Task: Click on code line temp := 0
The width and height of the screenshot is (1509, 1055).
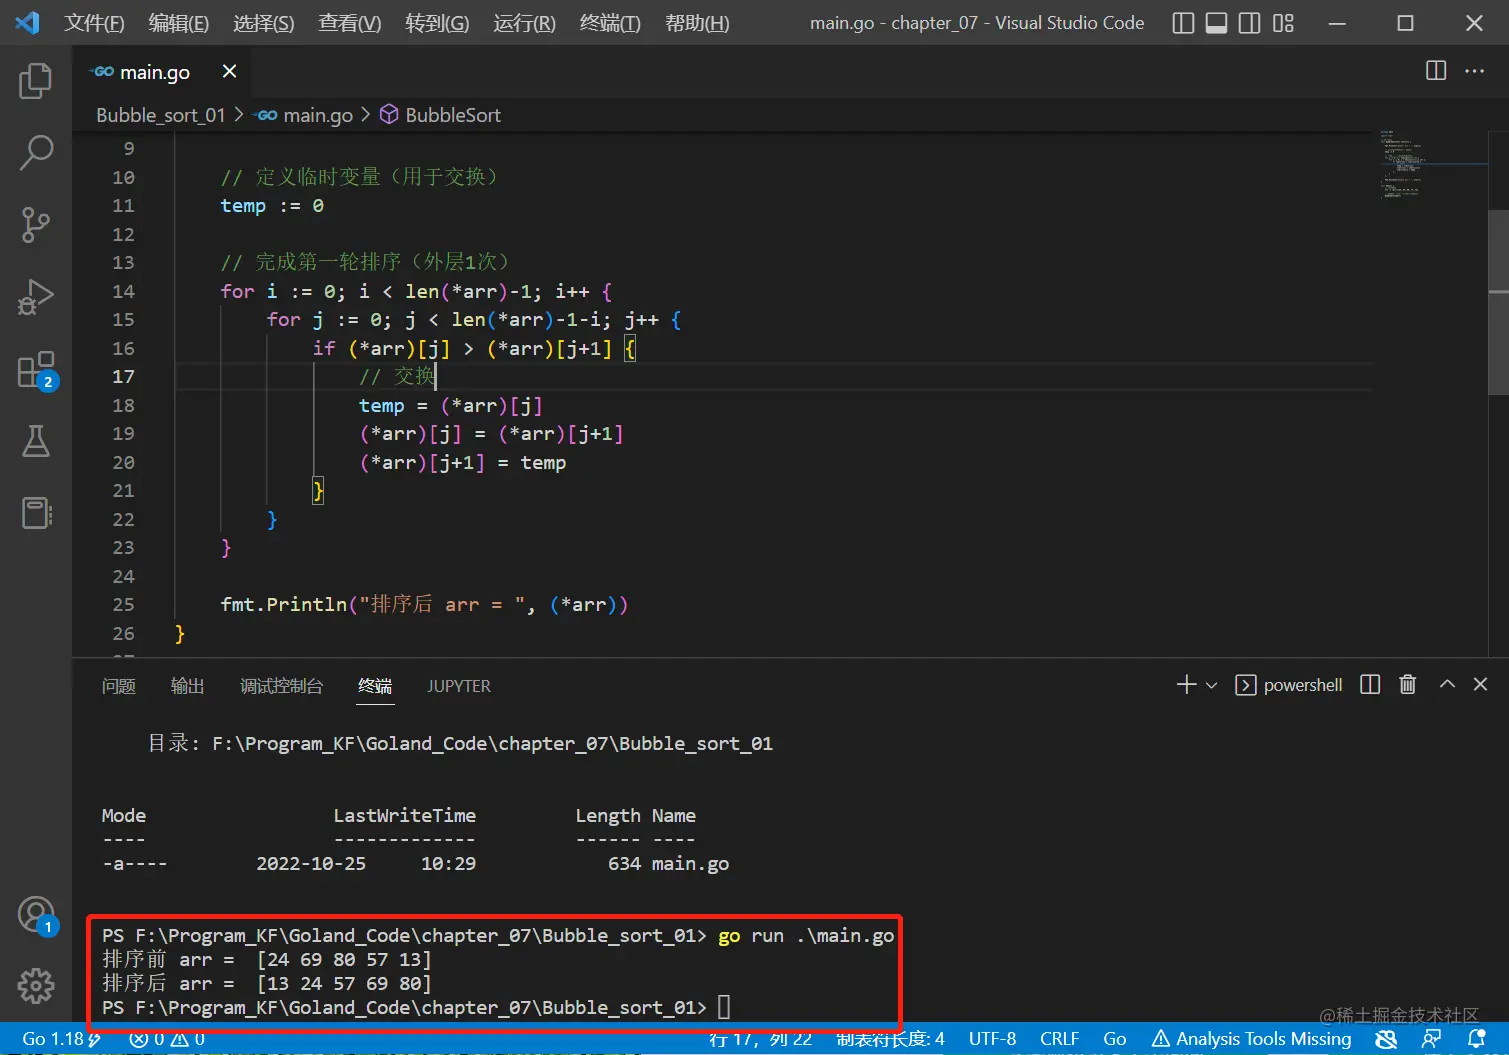Action: click(272, 205)
